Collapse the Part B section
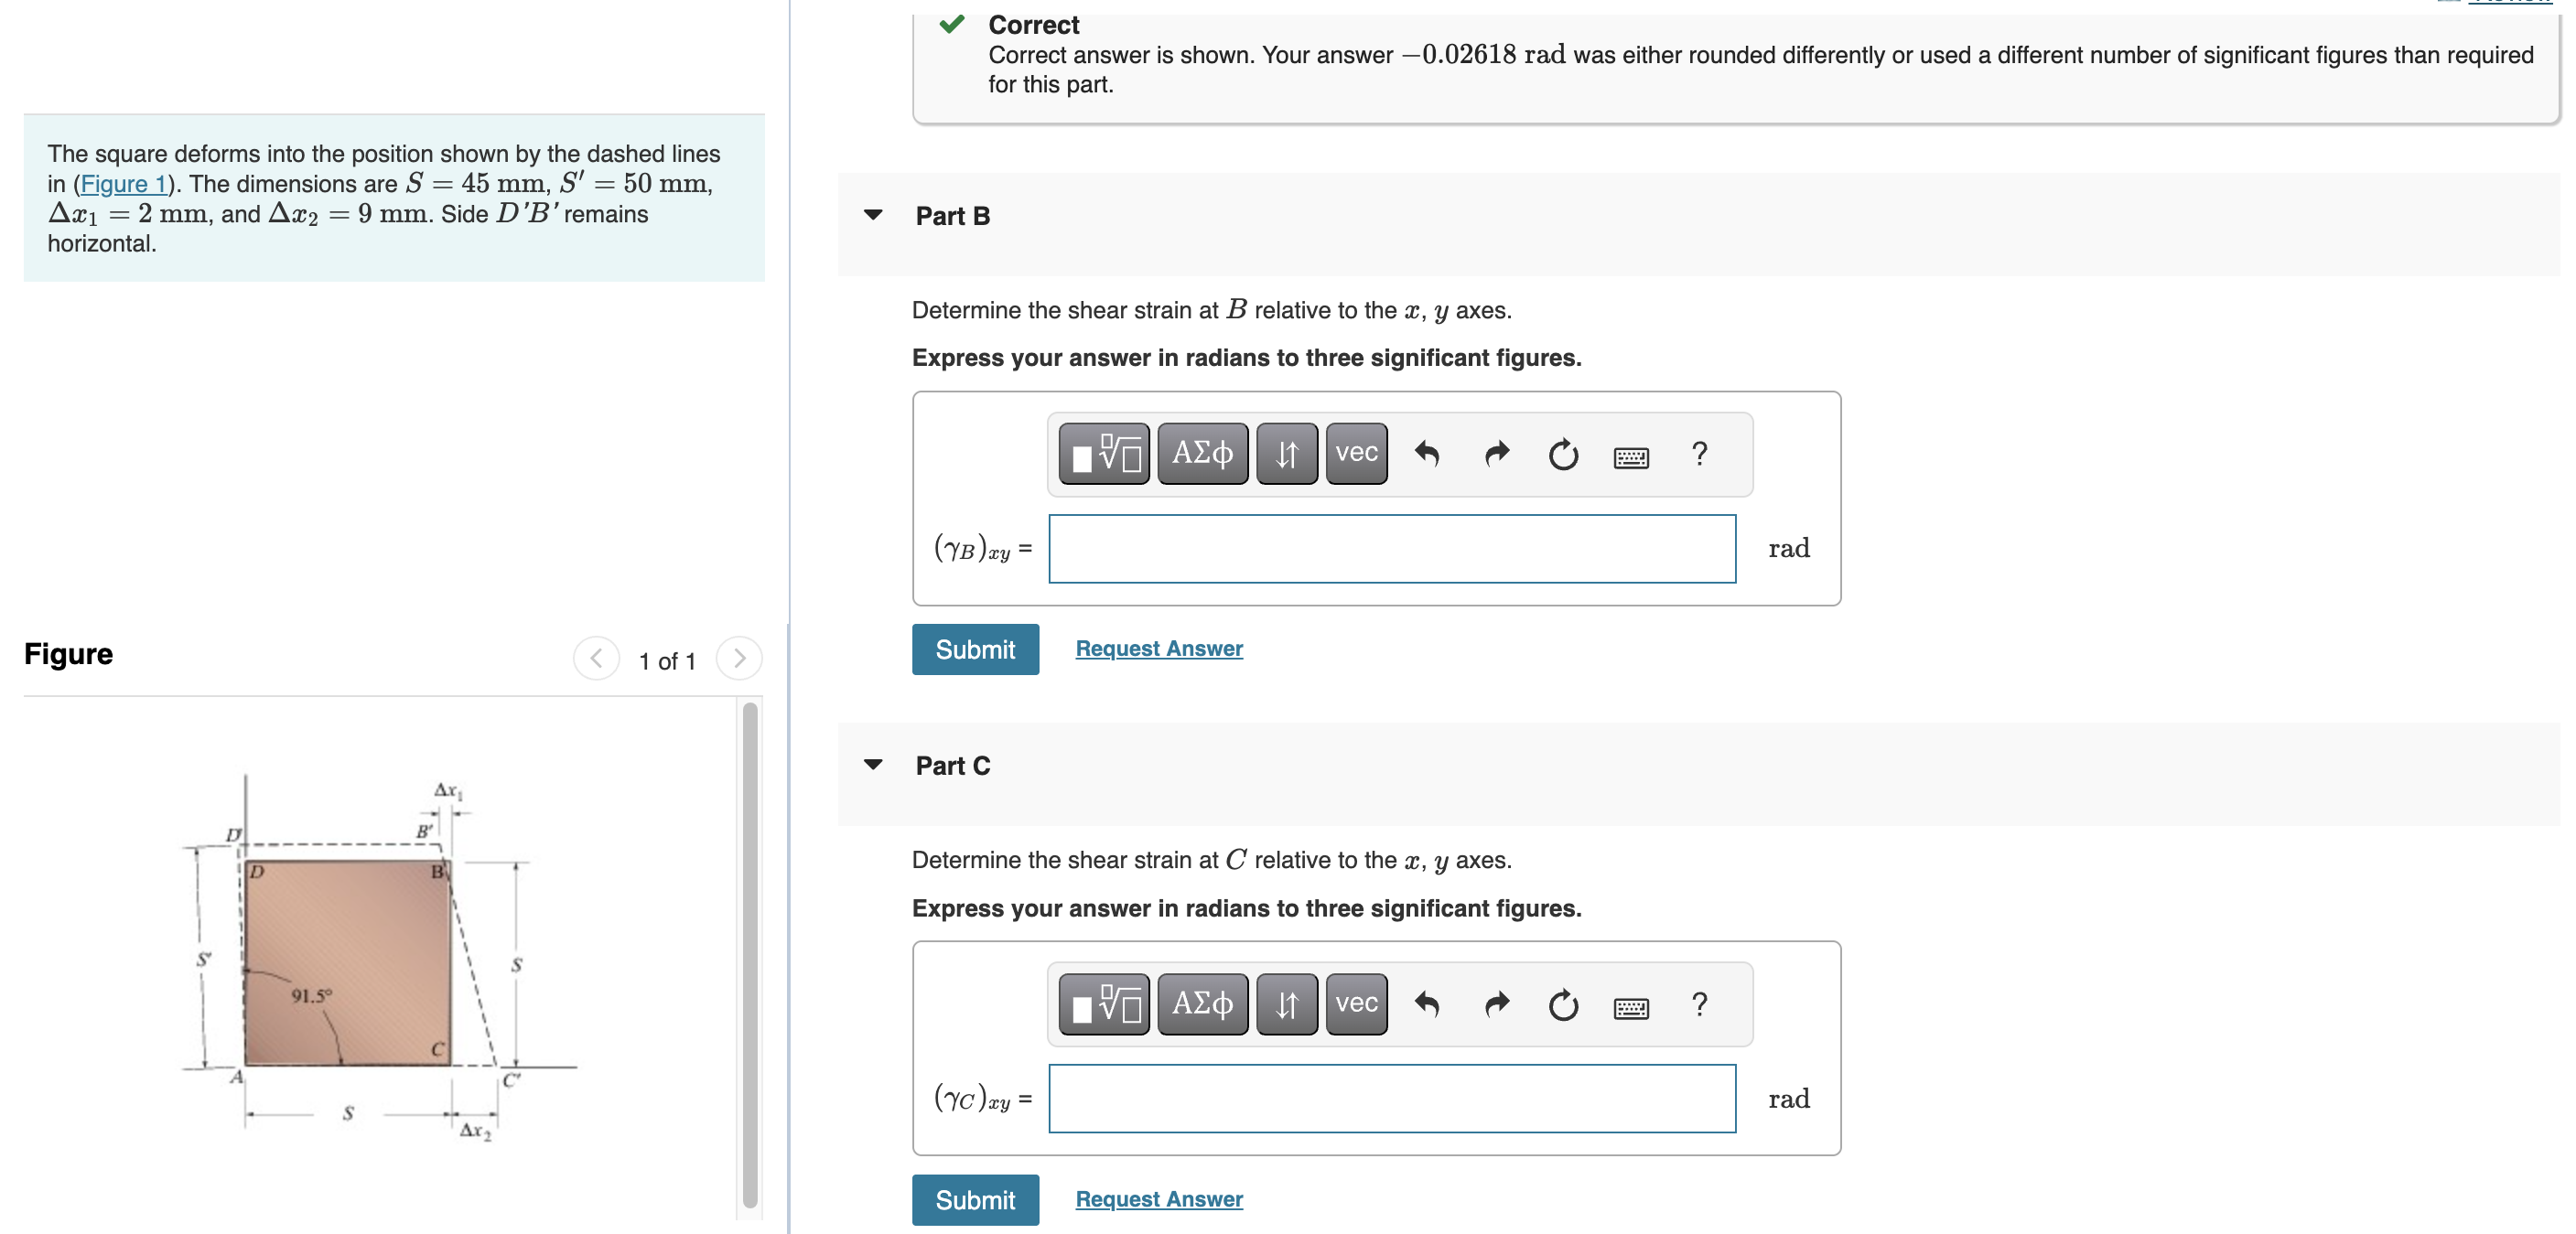Viewport: 2576px width, 1234px height. click(x=873, y=215)
